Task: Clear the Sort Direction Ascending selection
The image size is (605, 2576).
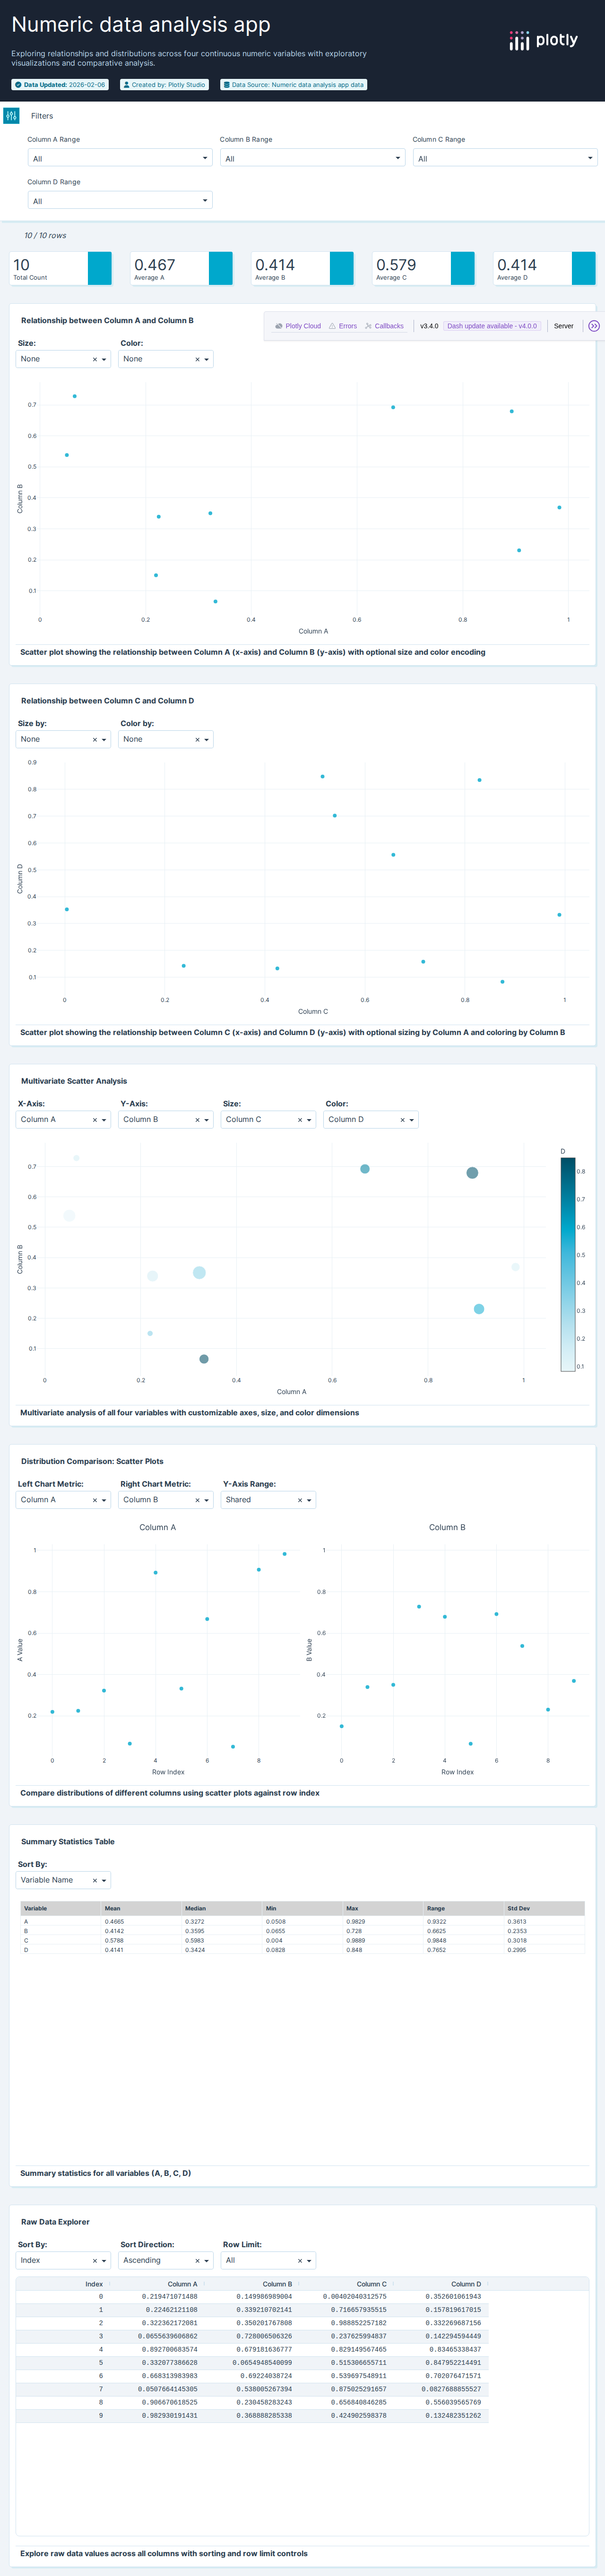Action: coord(197,2260)
